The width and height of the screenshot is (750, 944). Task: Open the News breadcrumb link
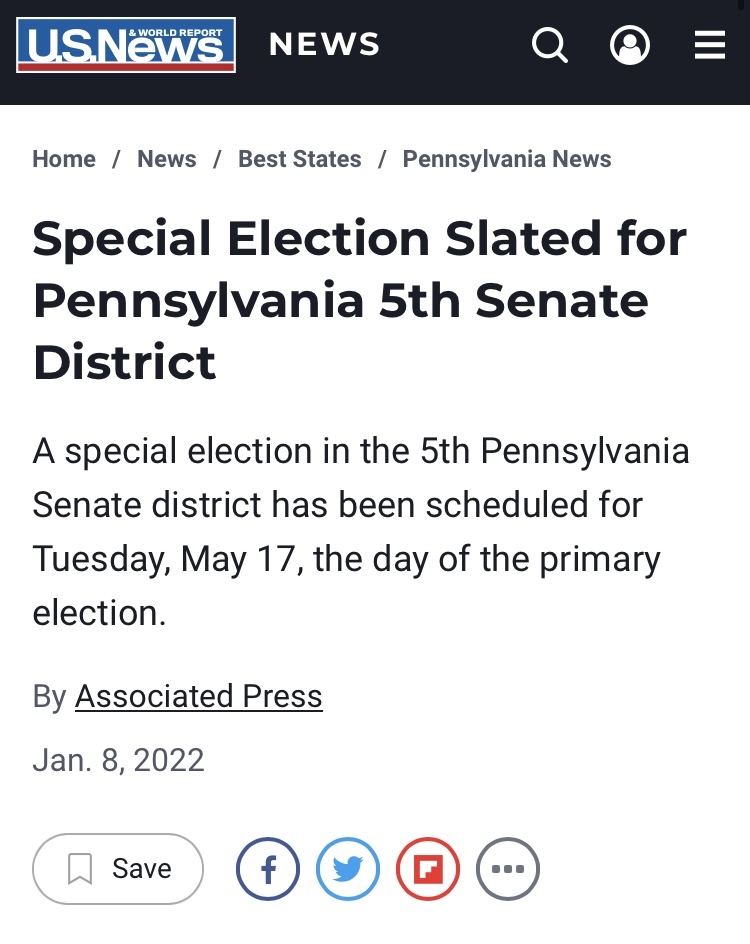pos(167,159)
